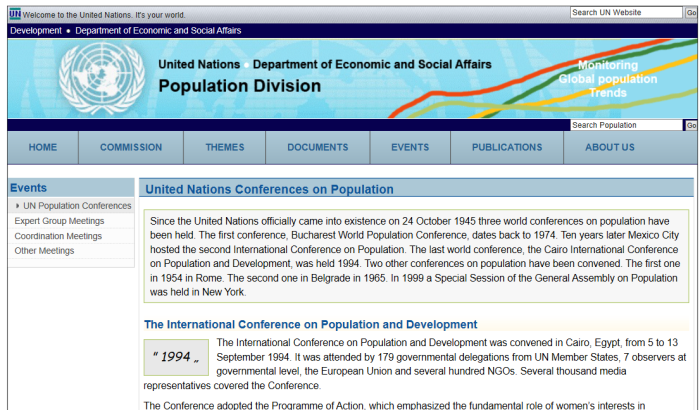Click the 1994 year badge
700x410 pixels.
tap(176, 357)
